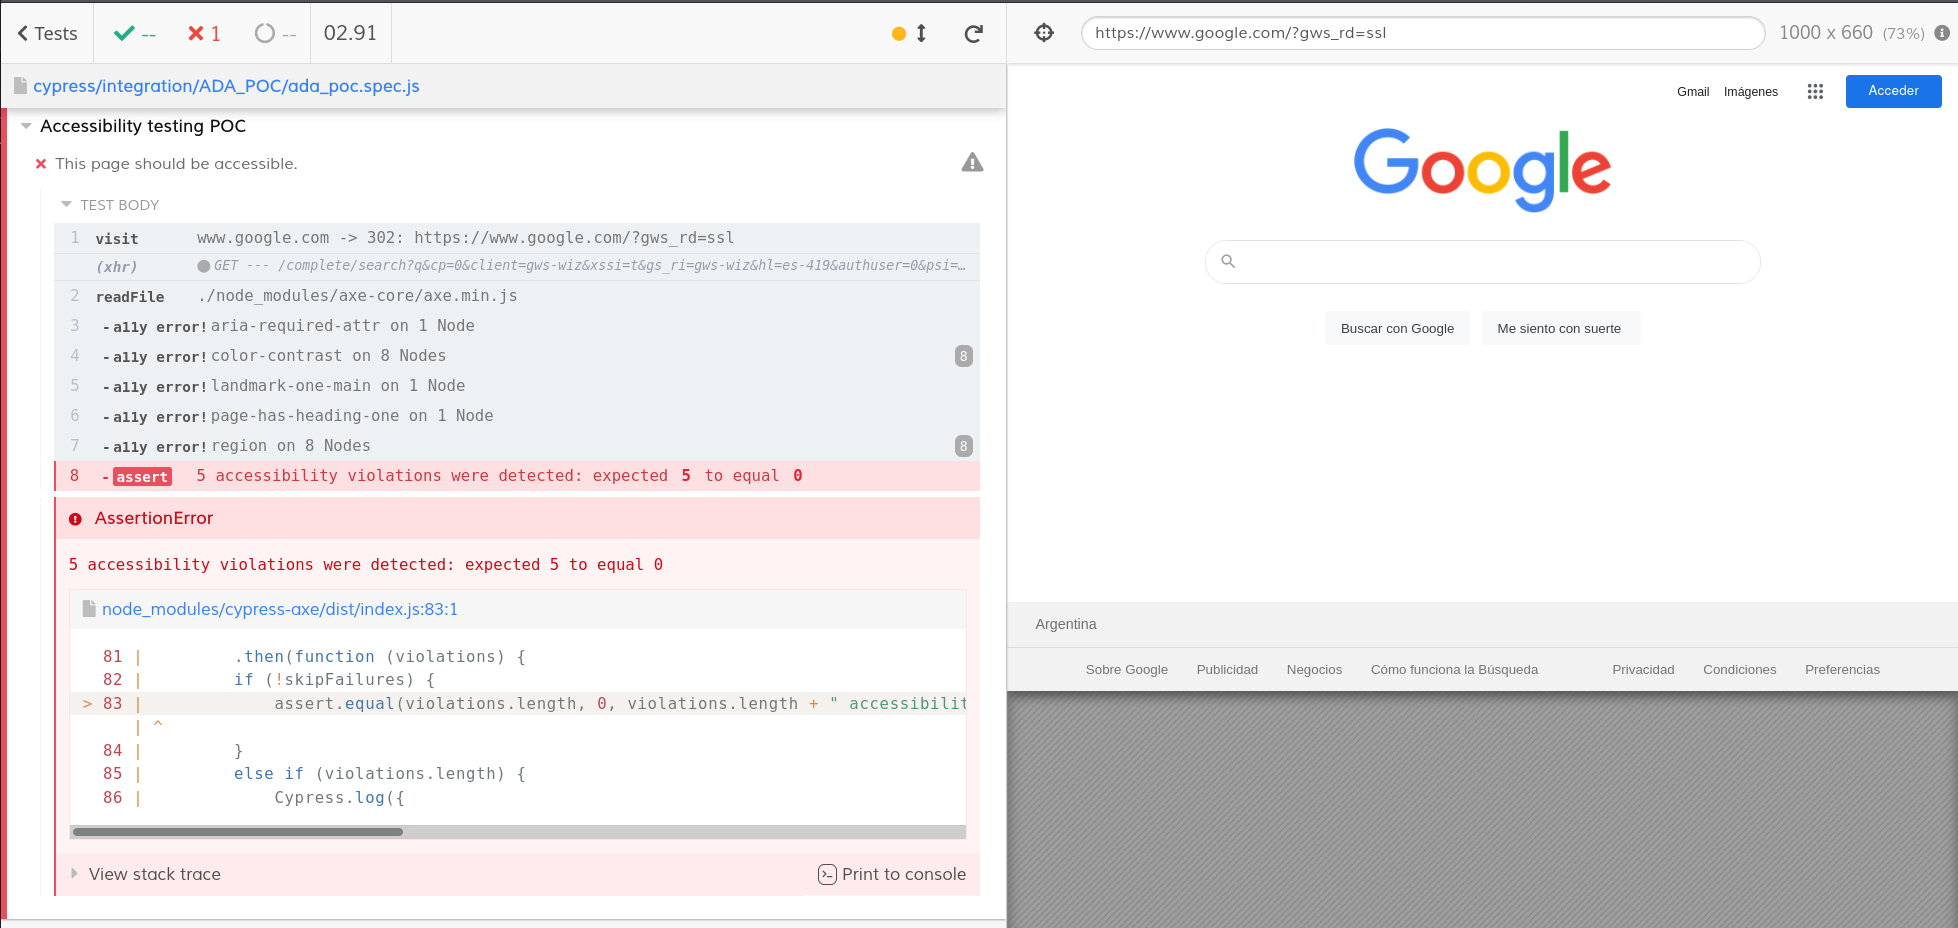Viewport: 1958px width, 928px height.
Task: Open cypress-axe/dist/index.js:83:1 file link
Action: [280, 609]
